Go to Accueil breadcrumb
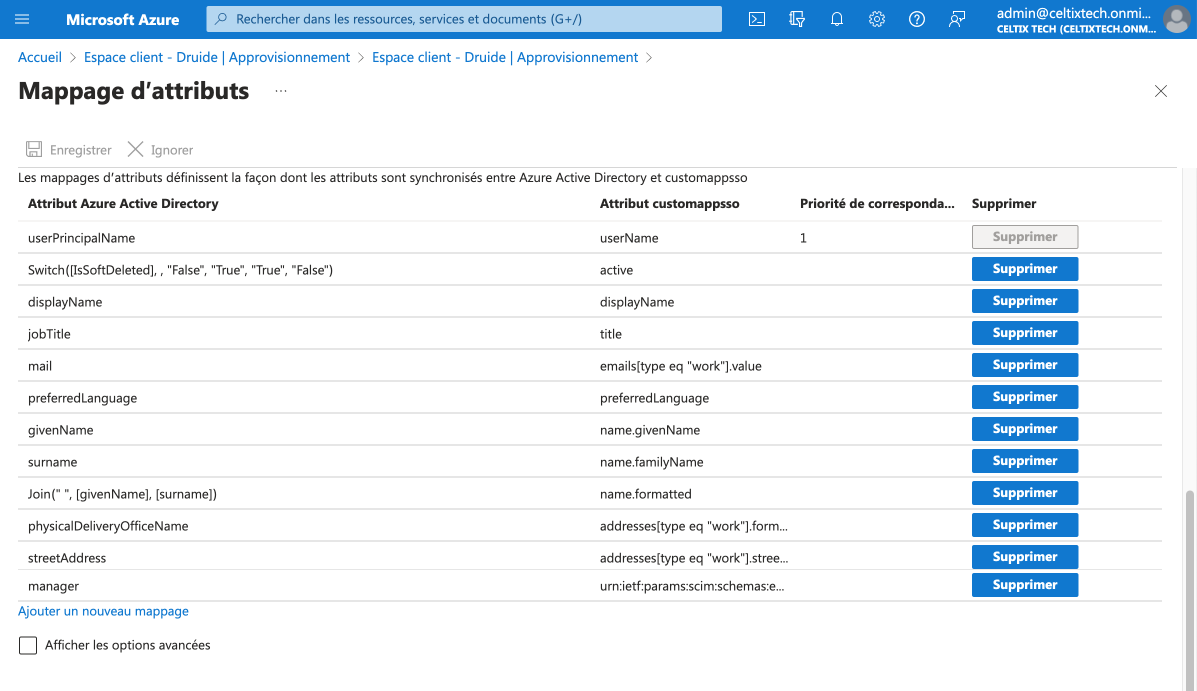1197x691 pixels. [x=40, y=57]
